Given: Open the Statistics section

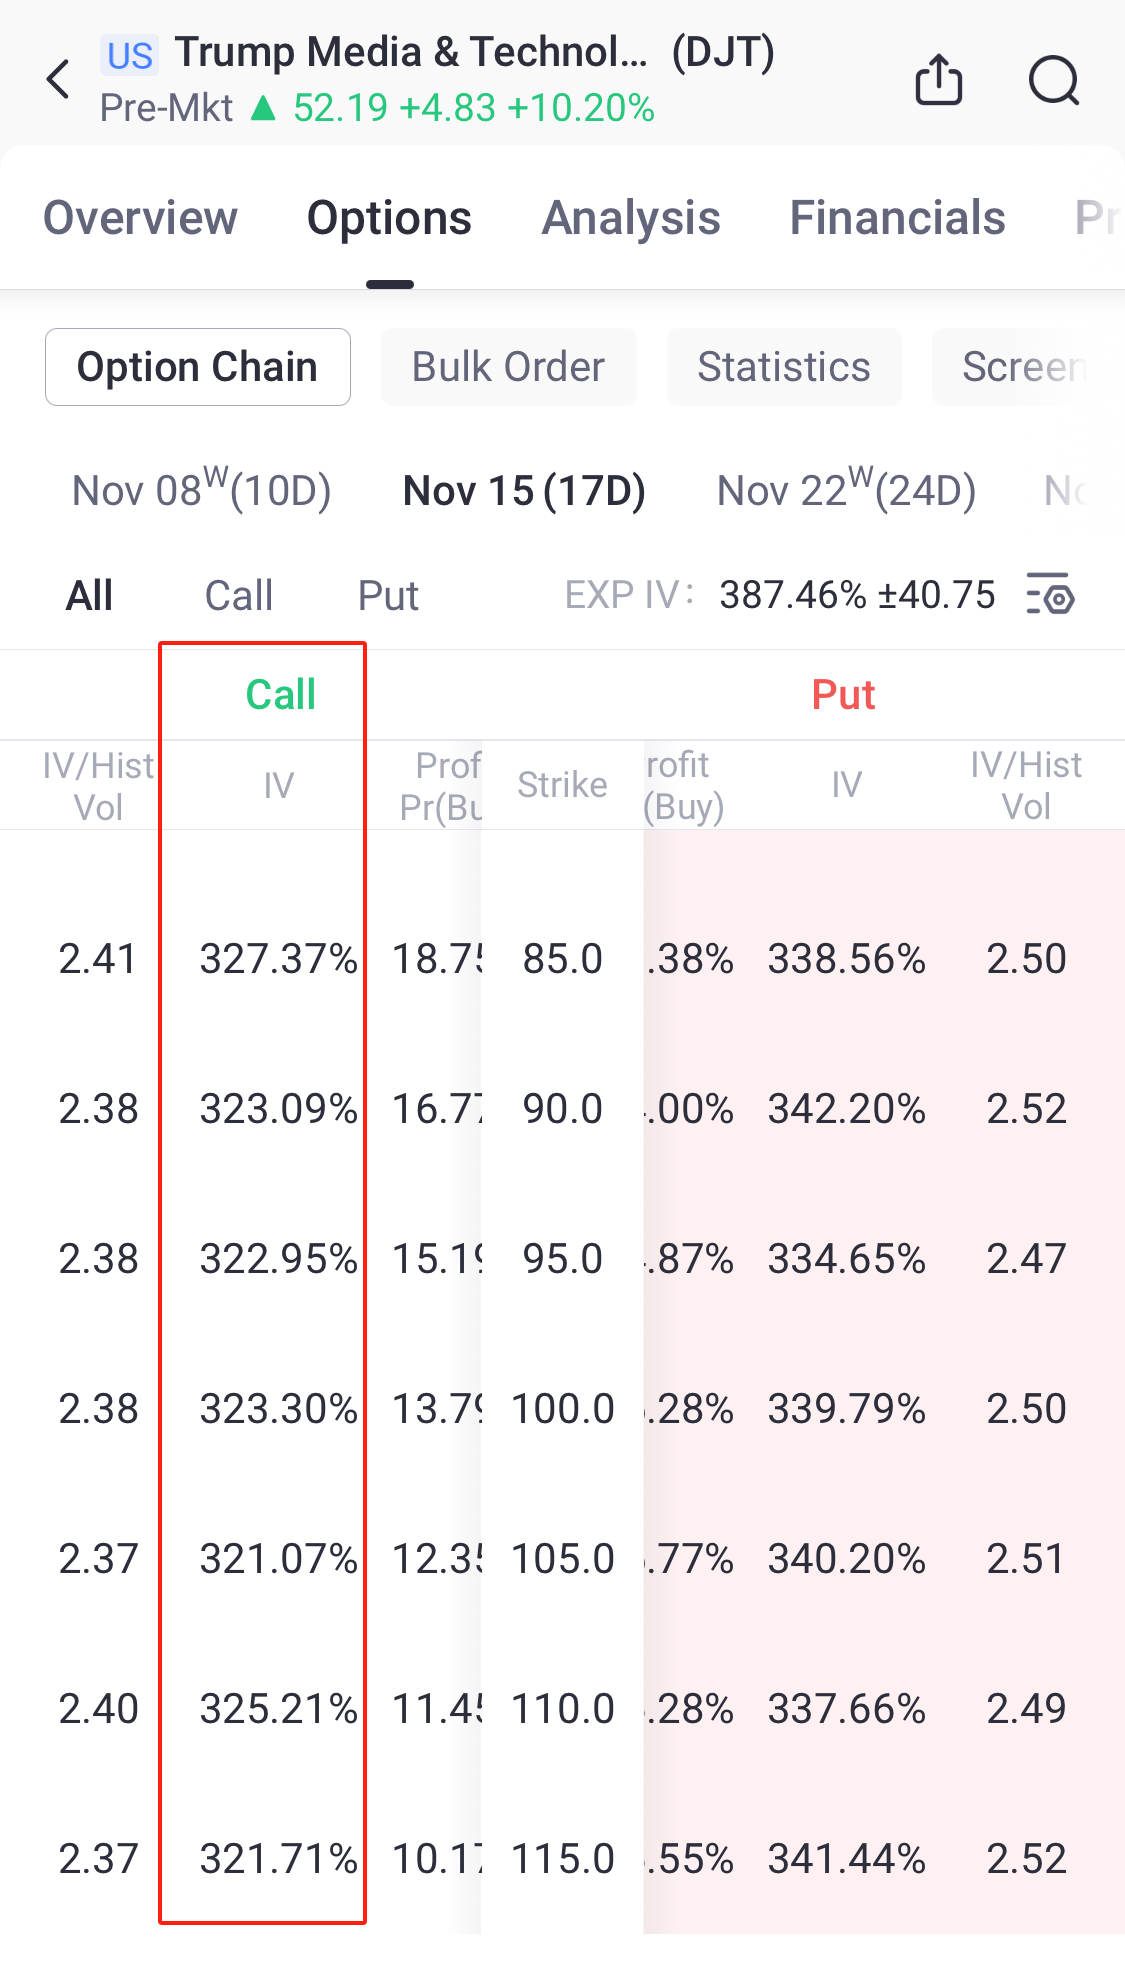Looking at the screenshot, I should click(x=783, y=367).
